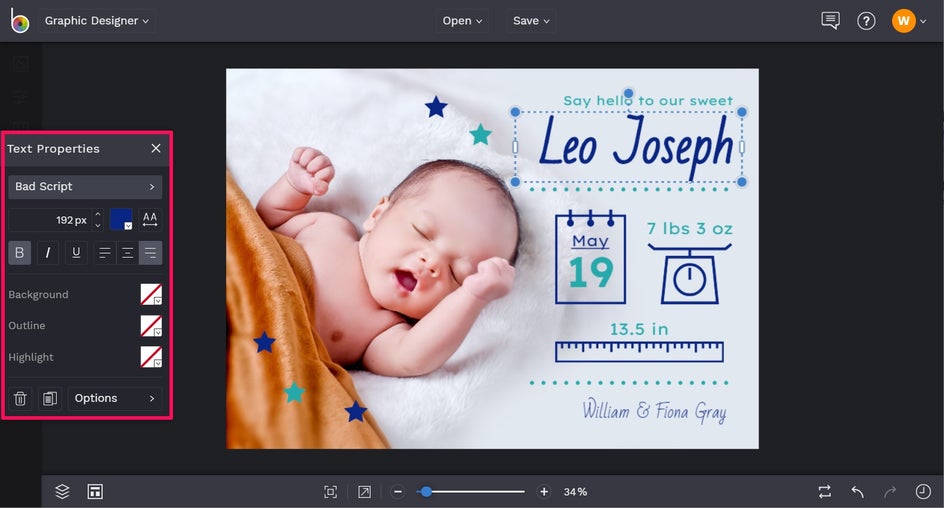Click the zoom slider handle
Viewport: 944px width, 508px height.
pos(426,492)
